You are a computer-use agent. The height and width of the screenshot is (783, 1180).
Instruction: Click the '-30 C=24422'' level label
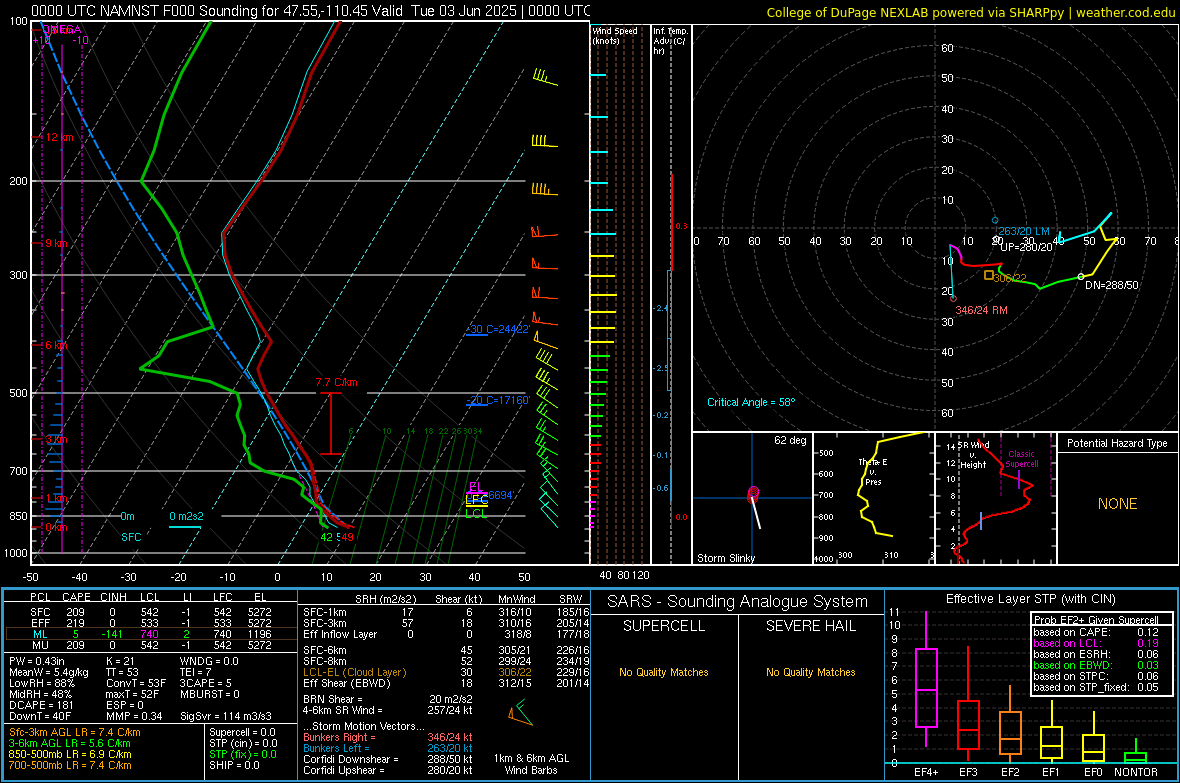coord(498,329)
